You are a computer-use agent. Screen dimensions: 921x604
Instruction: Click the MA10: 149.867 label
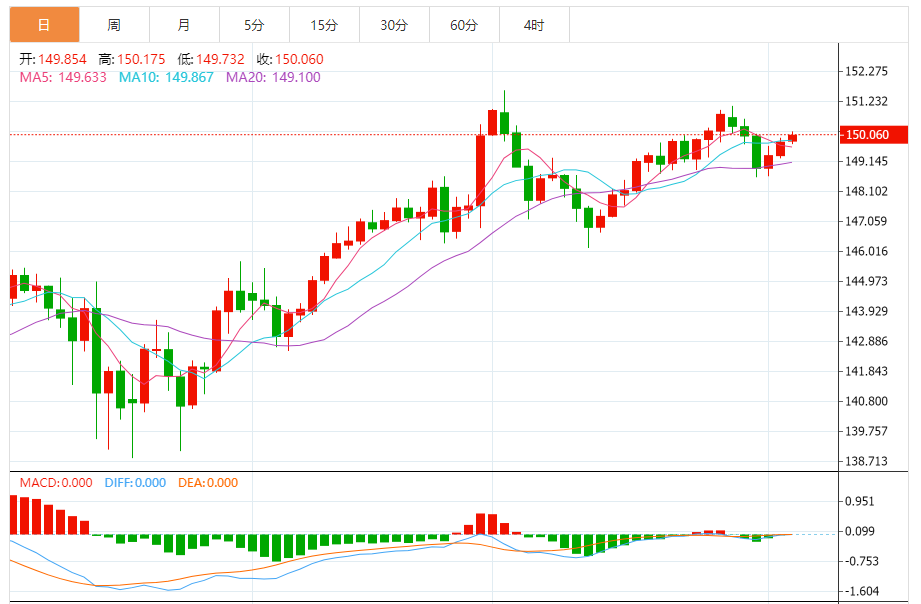pyautogui.click(x=166, y=78)
